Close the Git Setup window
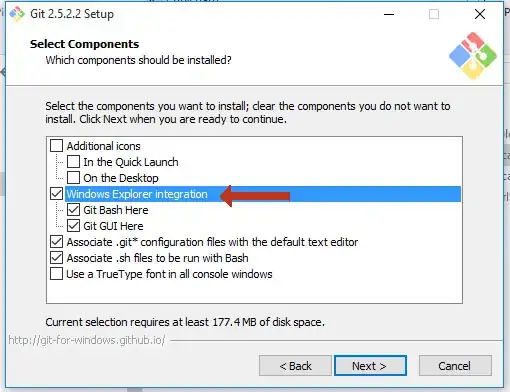The image size is (510, 392). (480, 14)
